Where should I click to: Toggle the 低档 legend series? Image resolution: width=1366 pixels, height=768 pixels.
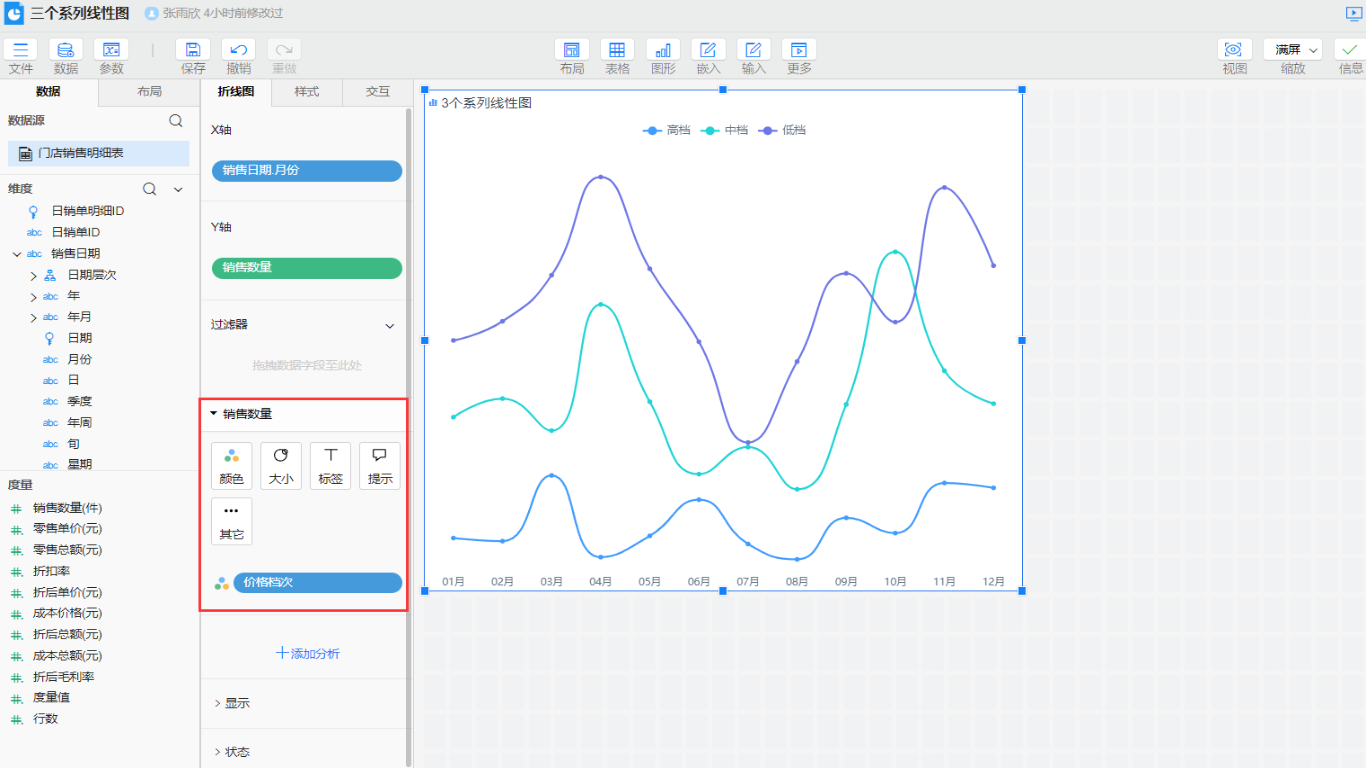click(783, 130)
